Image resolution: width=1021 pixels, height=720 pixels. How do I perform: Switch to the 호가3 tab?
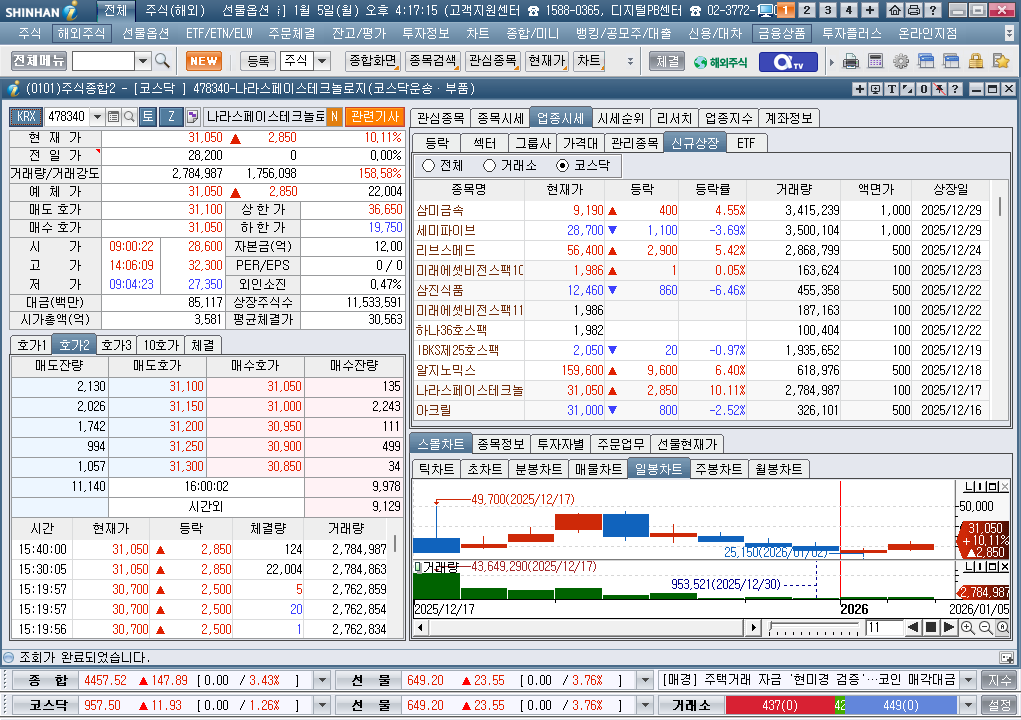coord(117,345)
